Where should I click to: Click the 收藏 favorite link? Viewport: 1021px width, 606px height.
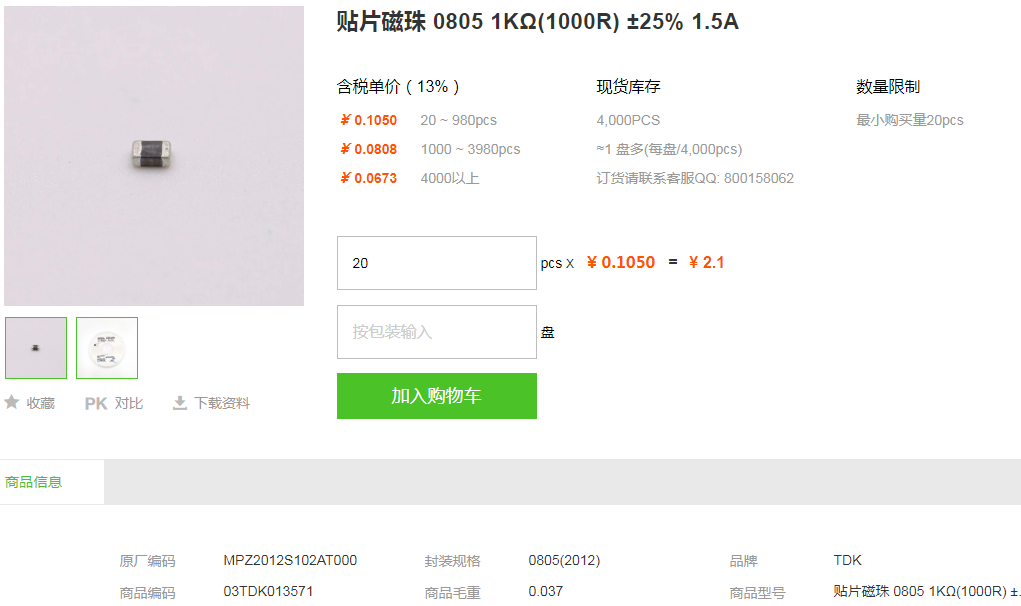point(40,404)
